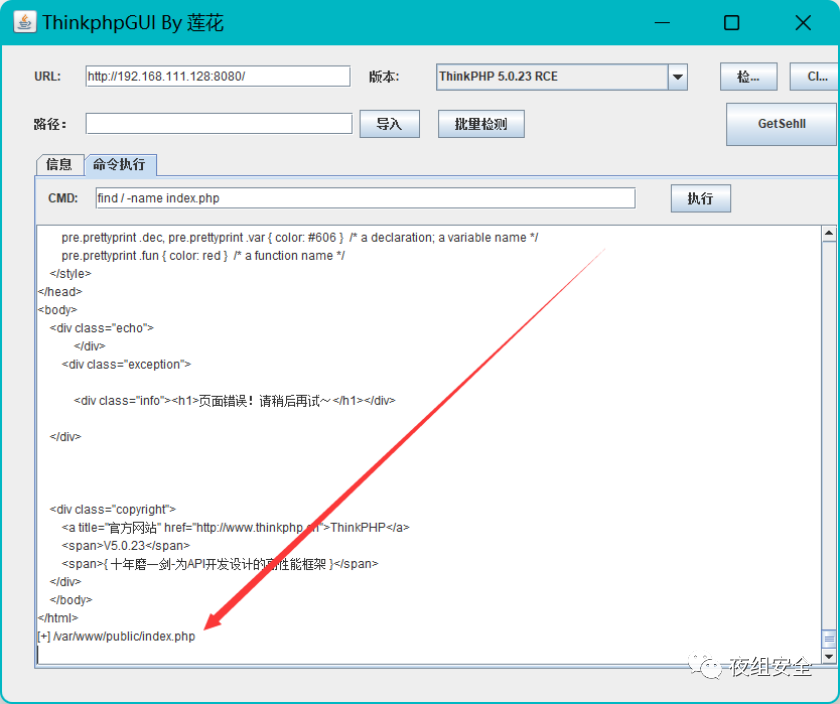Screen dimensions: 840x704
Task: Click the vertical scrollbar thumb
Action: [829, 639]
